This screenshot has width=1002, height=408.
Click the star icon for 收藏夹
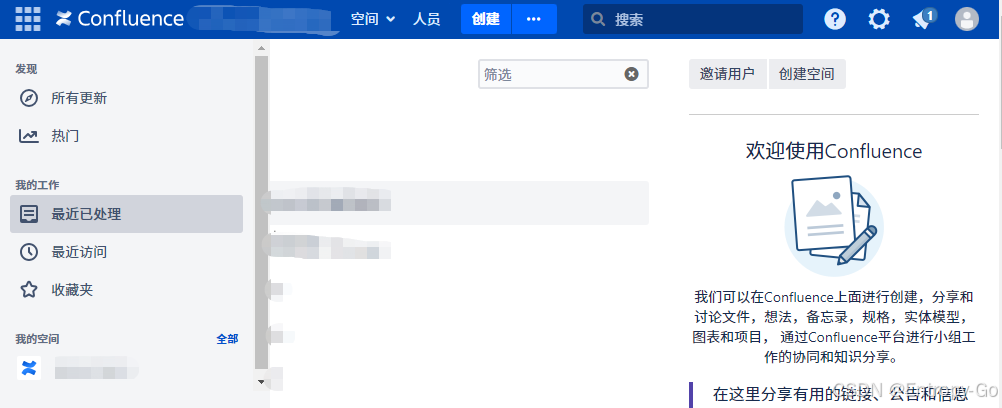(x=29, y=290)
